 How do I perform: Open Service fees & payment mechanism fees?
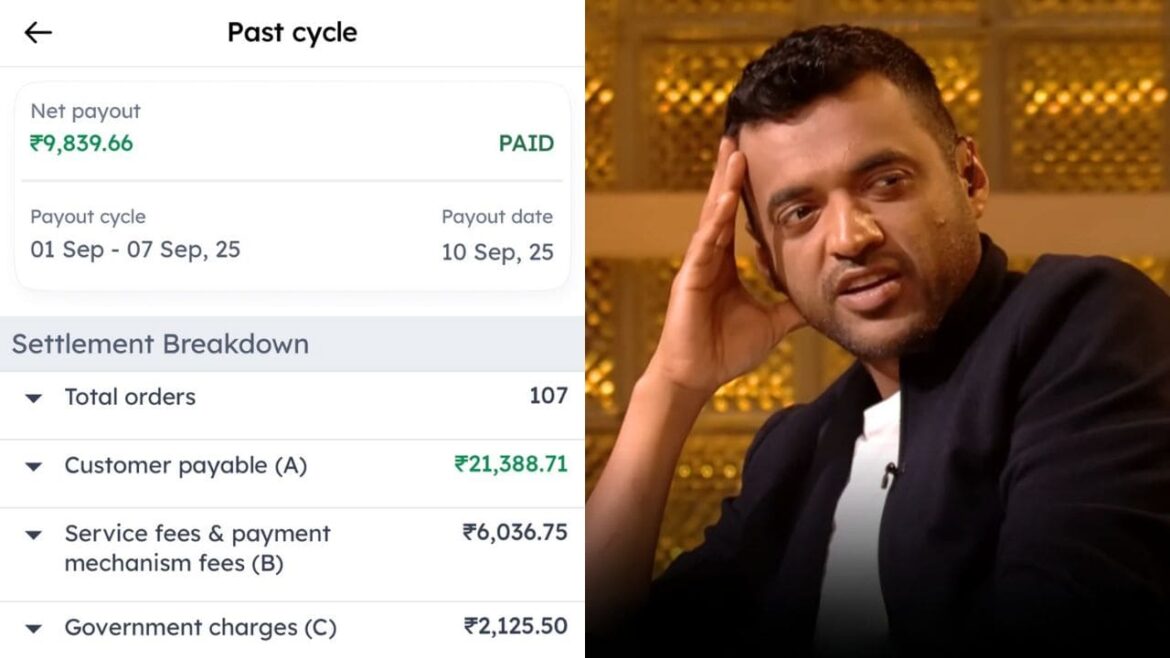point(197,548)
